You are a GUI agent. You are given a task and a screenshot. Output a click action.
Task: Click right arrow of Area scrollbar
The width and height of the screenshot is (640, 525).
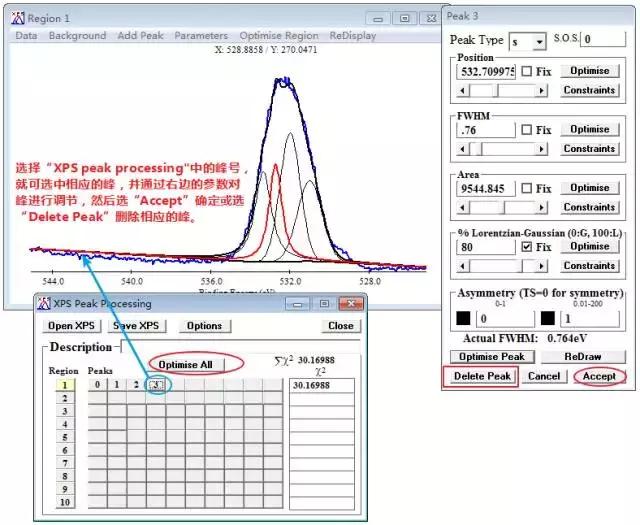coord(542,207)
